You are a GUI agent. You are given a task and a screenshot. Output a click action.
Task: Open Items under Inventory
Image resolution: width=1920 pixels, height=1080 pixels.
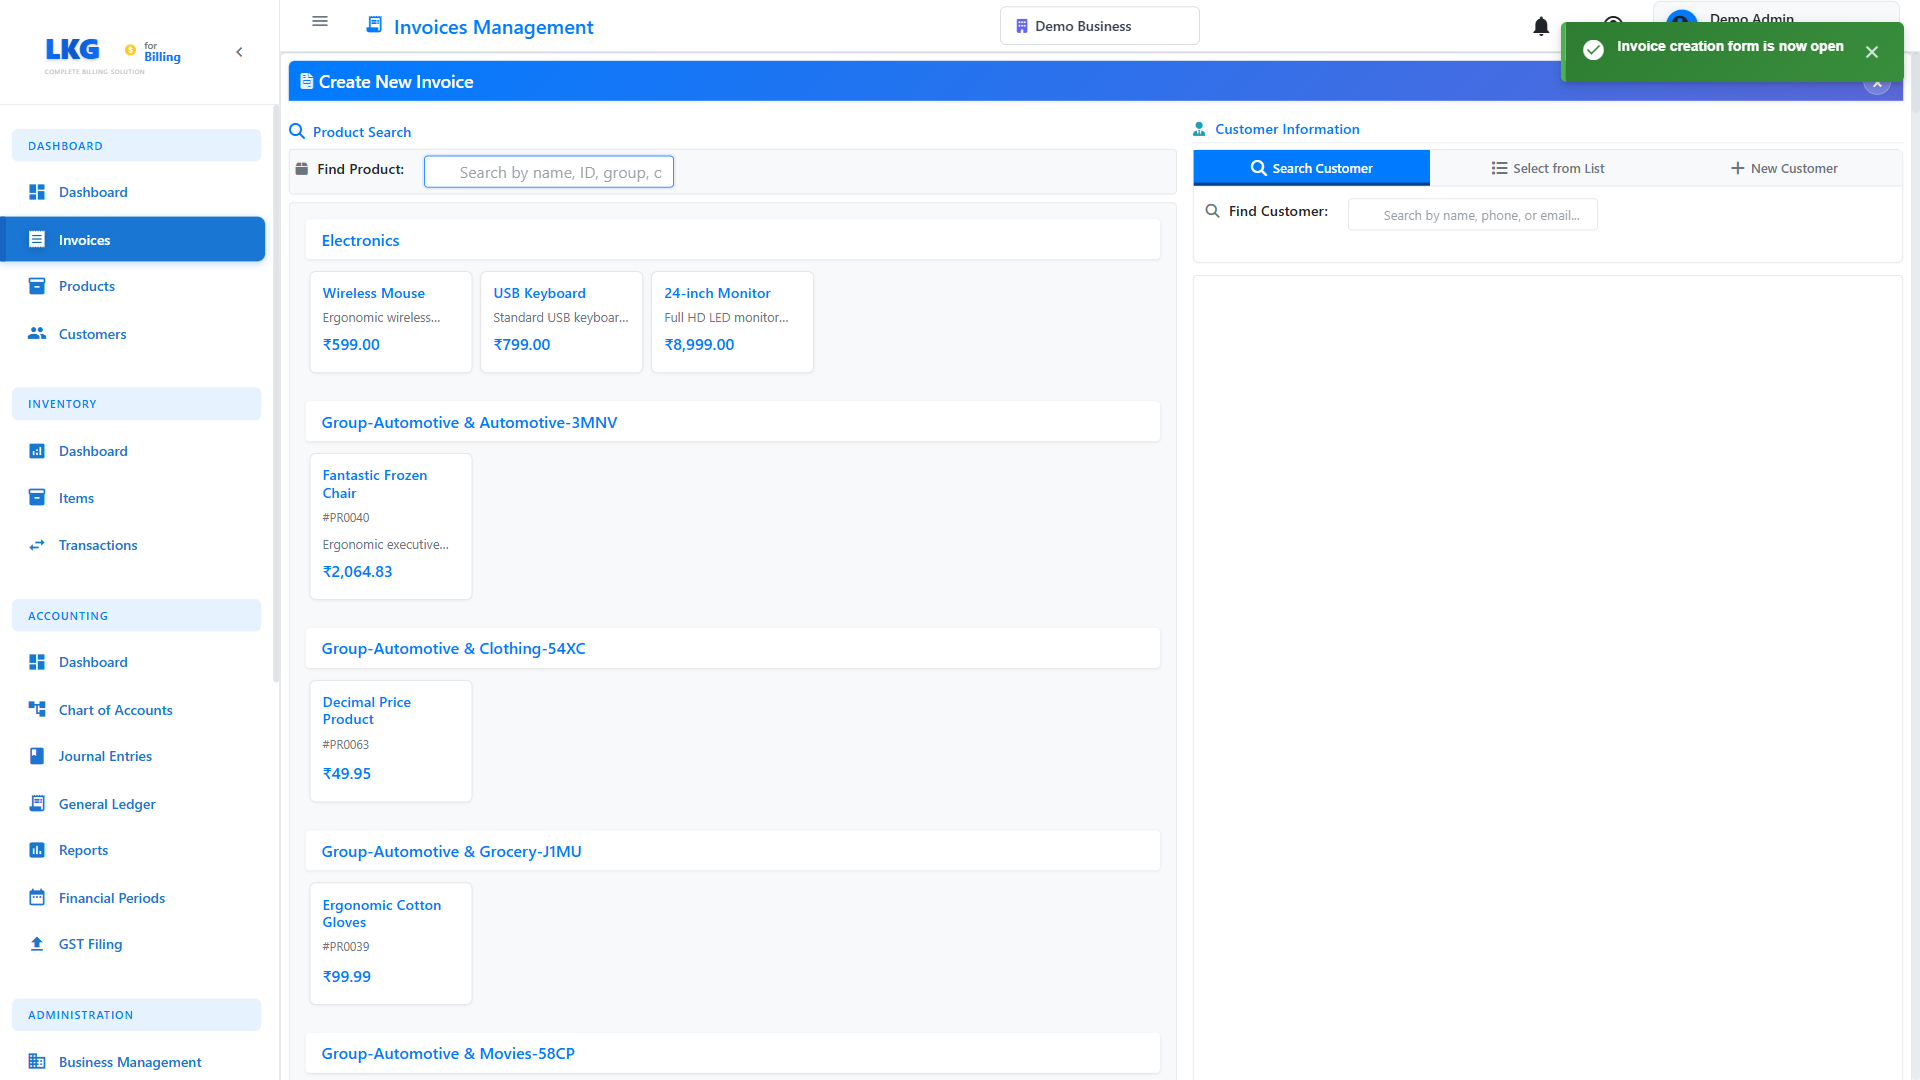coord(75,497)
